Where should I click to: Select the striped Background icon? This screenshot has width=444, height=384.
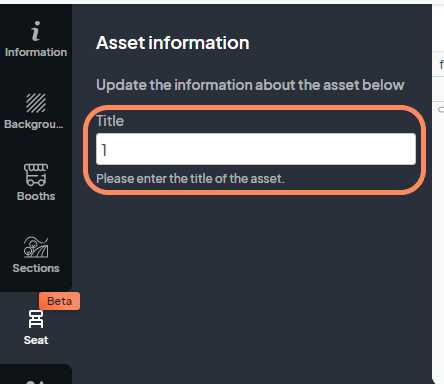pyautogui.click(x=36, y=103)
